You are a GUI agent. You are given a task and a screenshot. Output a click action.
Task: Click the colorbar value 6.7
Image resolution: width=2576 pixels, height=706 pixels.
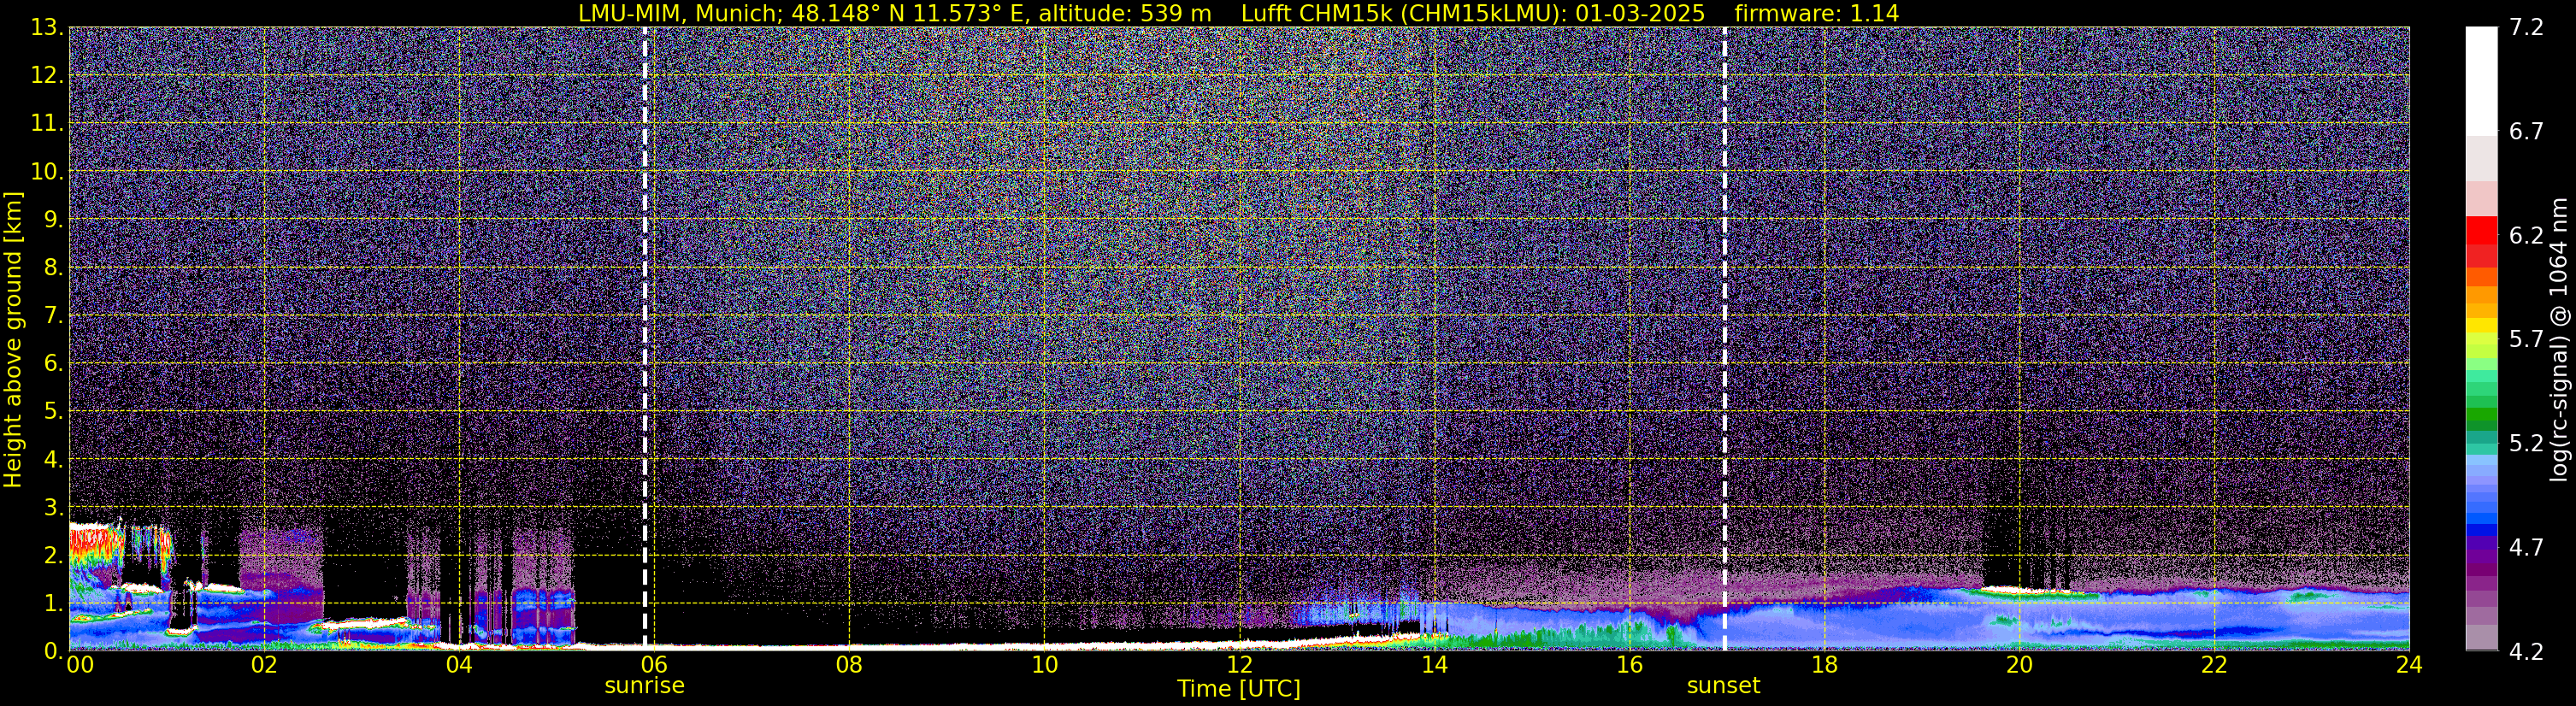(2526, 131)
